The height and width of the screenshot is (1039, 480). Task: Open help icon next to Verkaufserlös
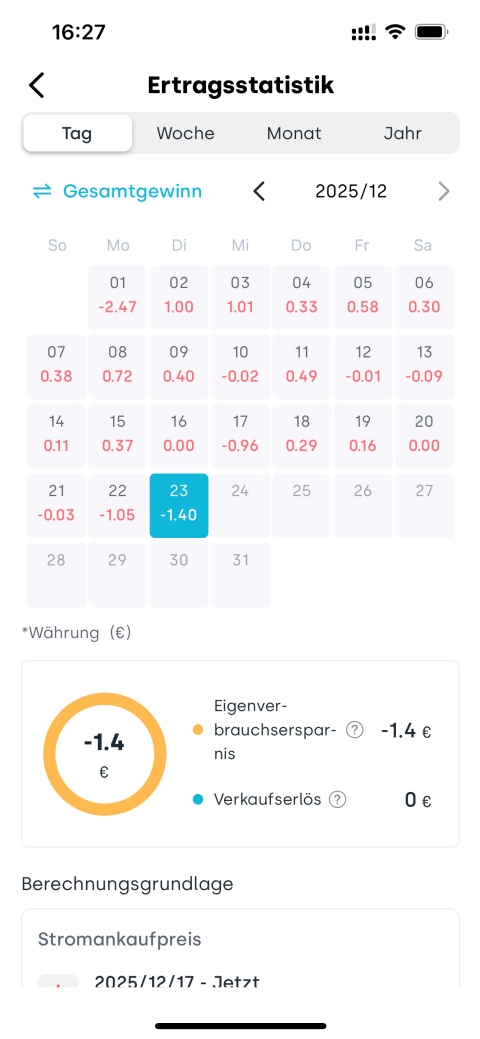click(x=337, y=800)
